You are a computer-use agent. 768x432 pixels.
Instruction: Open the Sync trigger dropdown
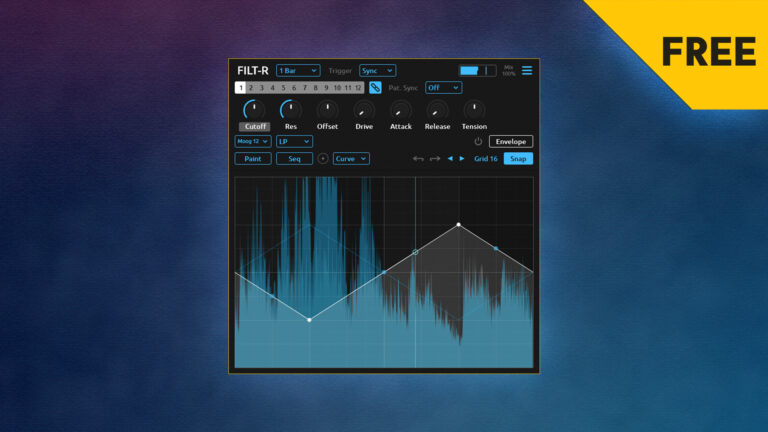click(x=377, y=71)
